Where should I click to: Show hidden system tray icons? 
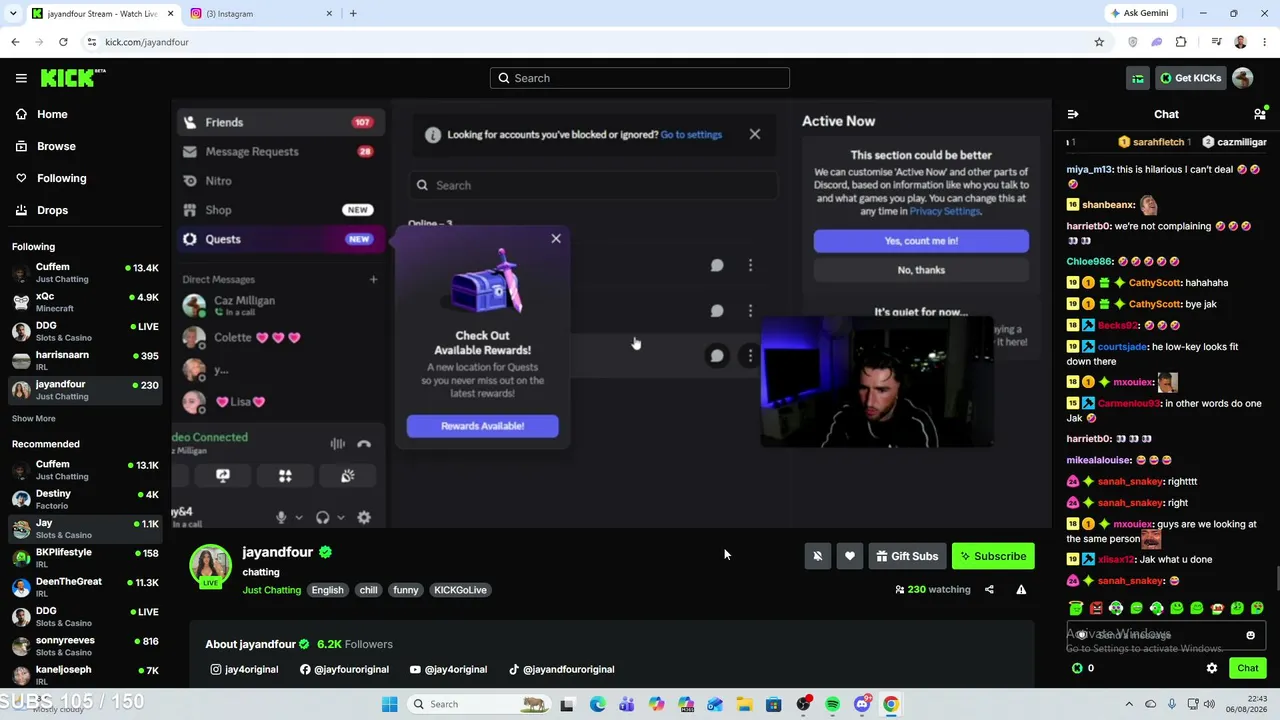(x=1129, y=704)
